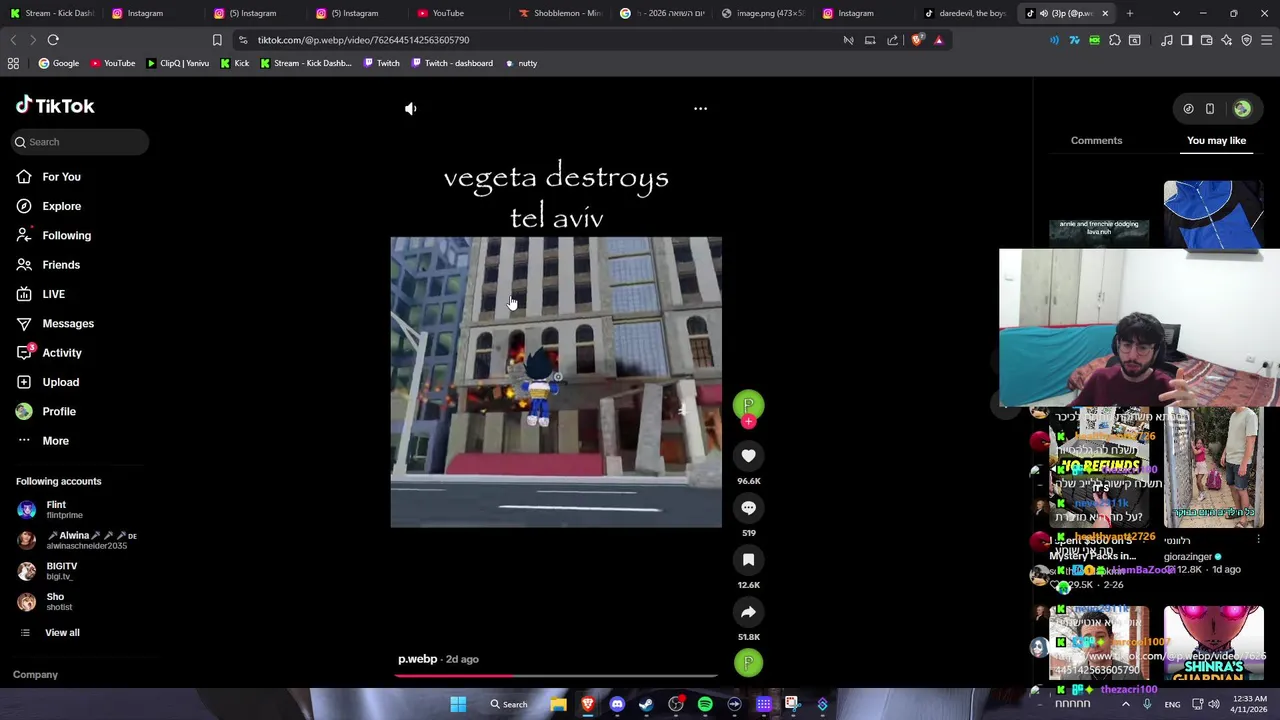The width and height of the screenshot is (1280, 720).
Task: Open the SHINRA'S GUARDIAN recommended video
Action: 1213,644
